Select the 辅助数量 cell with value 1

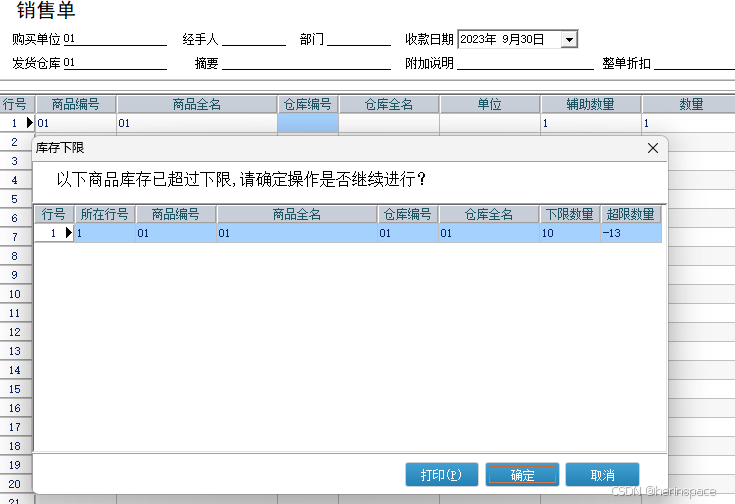point(591,123)
